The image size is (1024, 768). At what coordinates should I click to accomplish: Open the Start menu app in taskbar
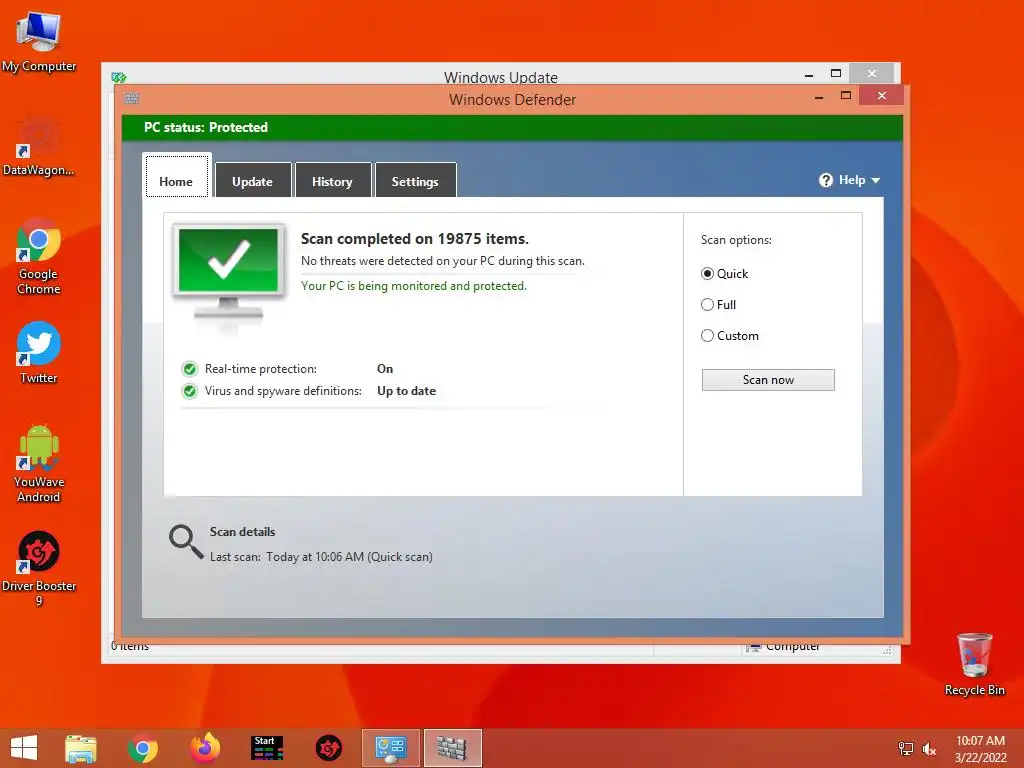click(x=267, y=748)
